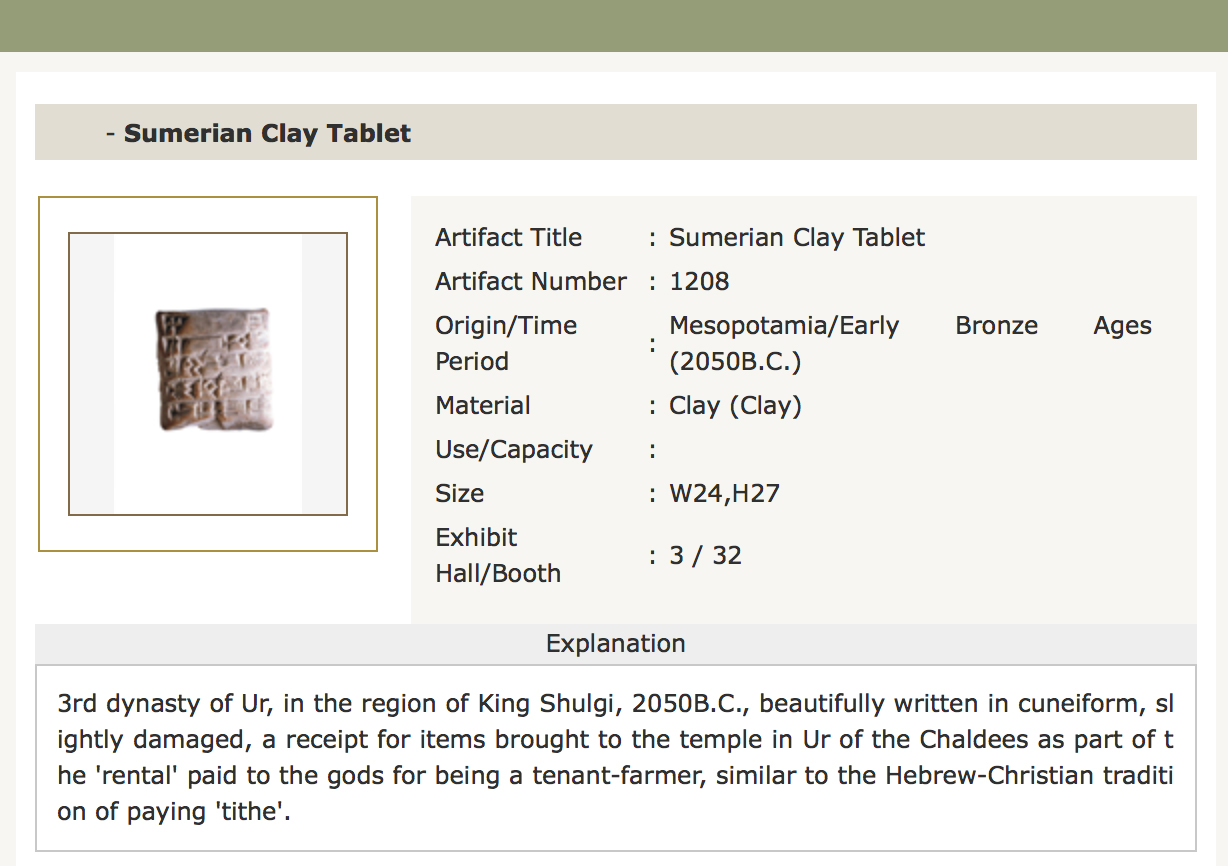Click the Mesopotamia/Early Bronze Ages value
This screenshot has height=866, width=1228.
[910, 343]
